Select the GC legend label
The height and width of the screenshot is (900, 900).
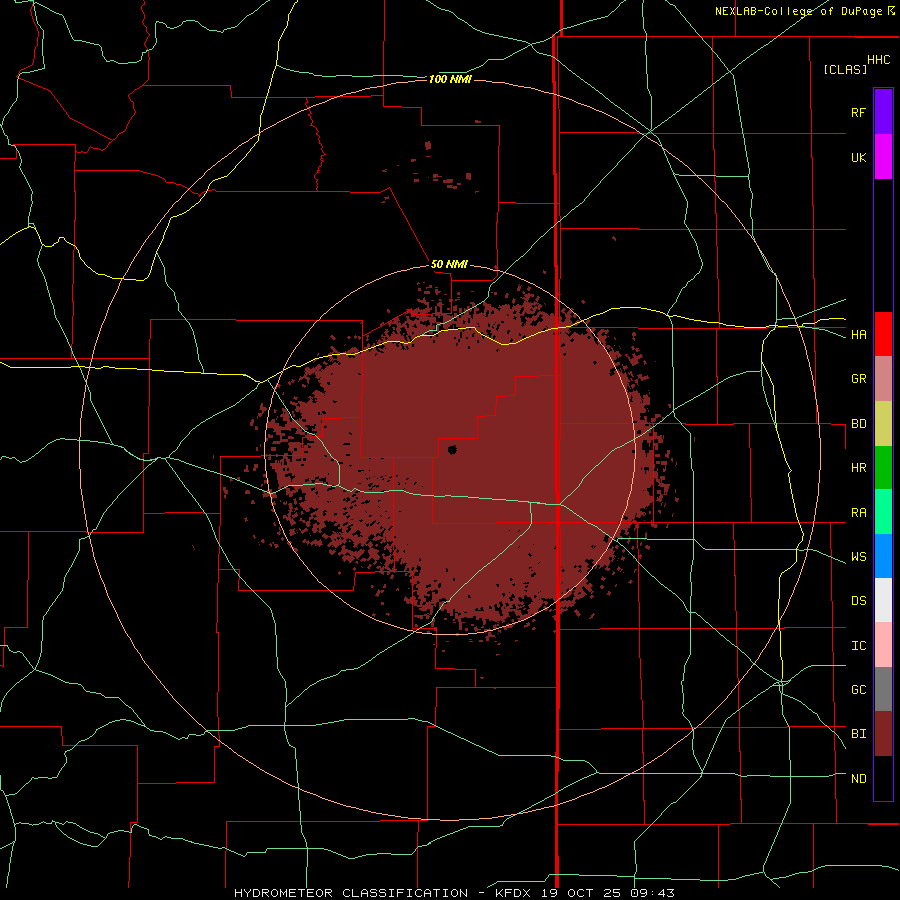click(859, 690)
